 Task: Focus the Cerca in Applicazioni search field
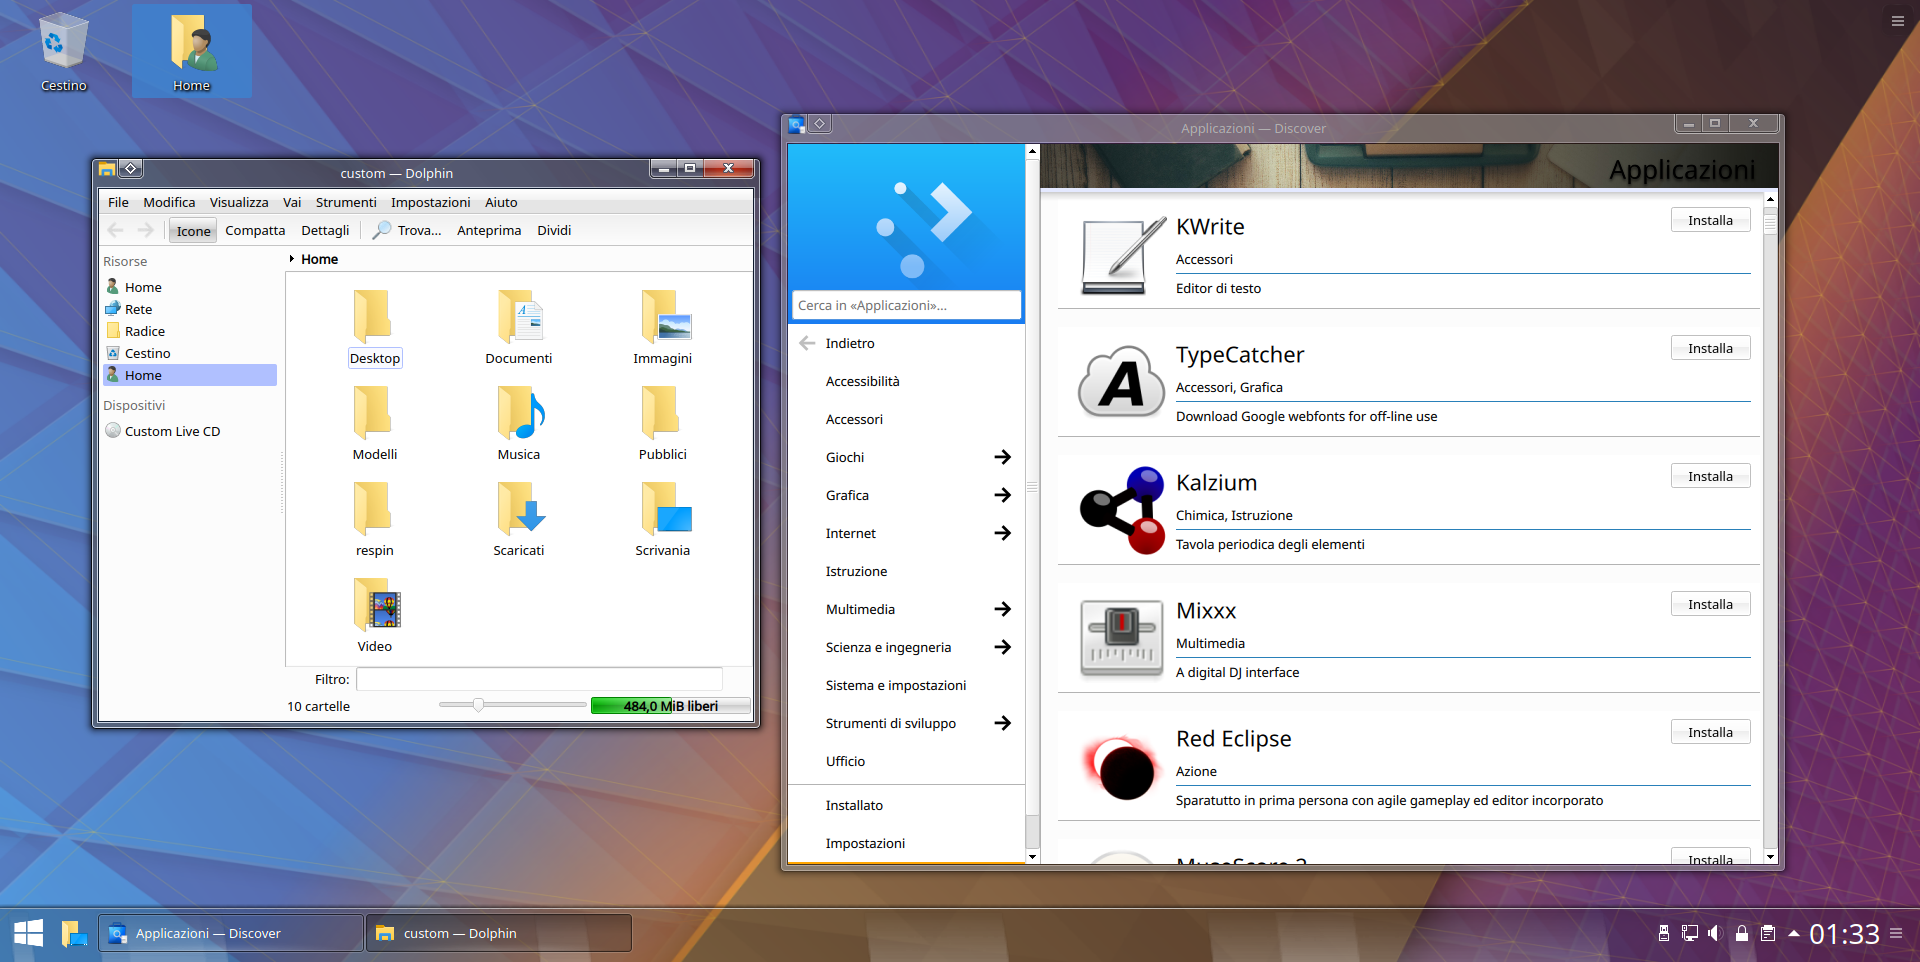point(906,305)
